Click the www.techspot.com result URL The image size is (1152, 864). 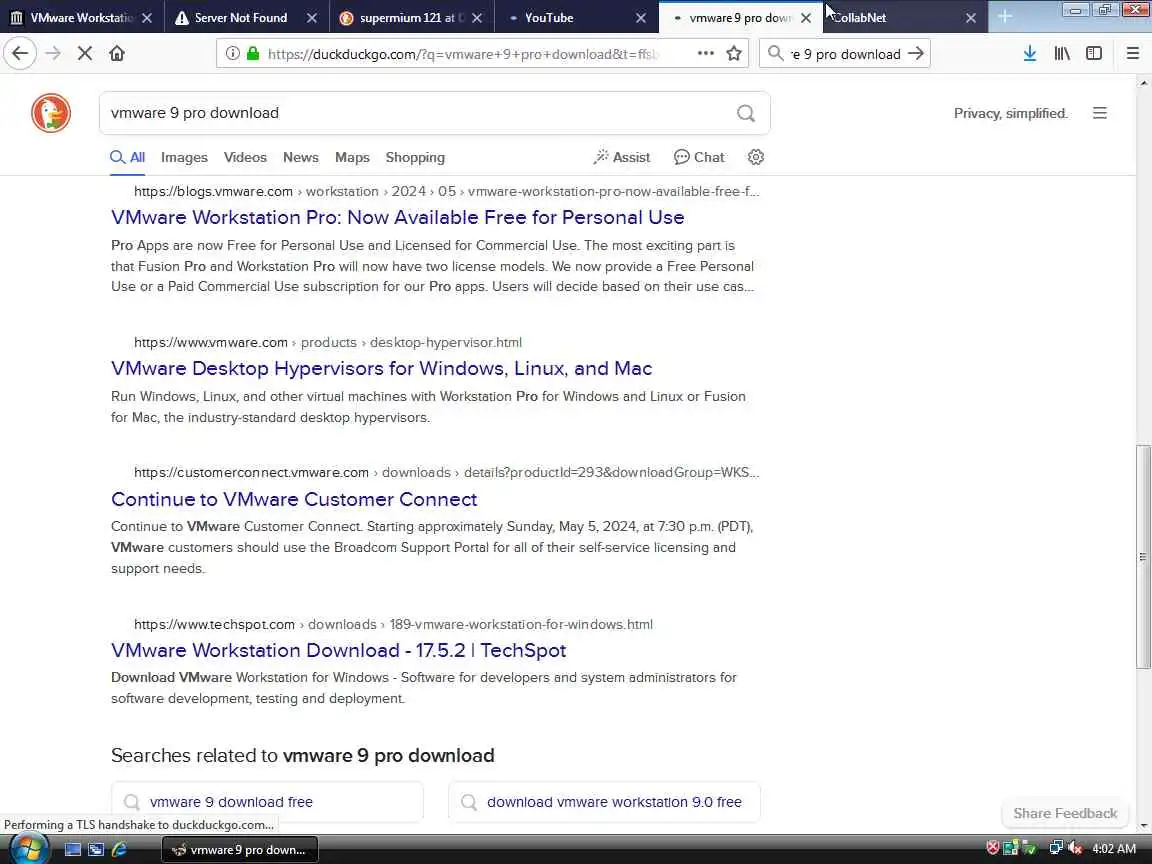[393, 624]
